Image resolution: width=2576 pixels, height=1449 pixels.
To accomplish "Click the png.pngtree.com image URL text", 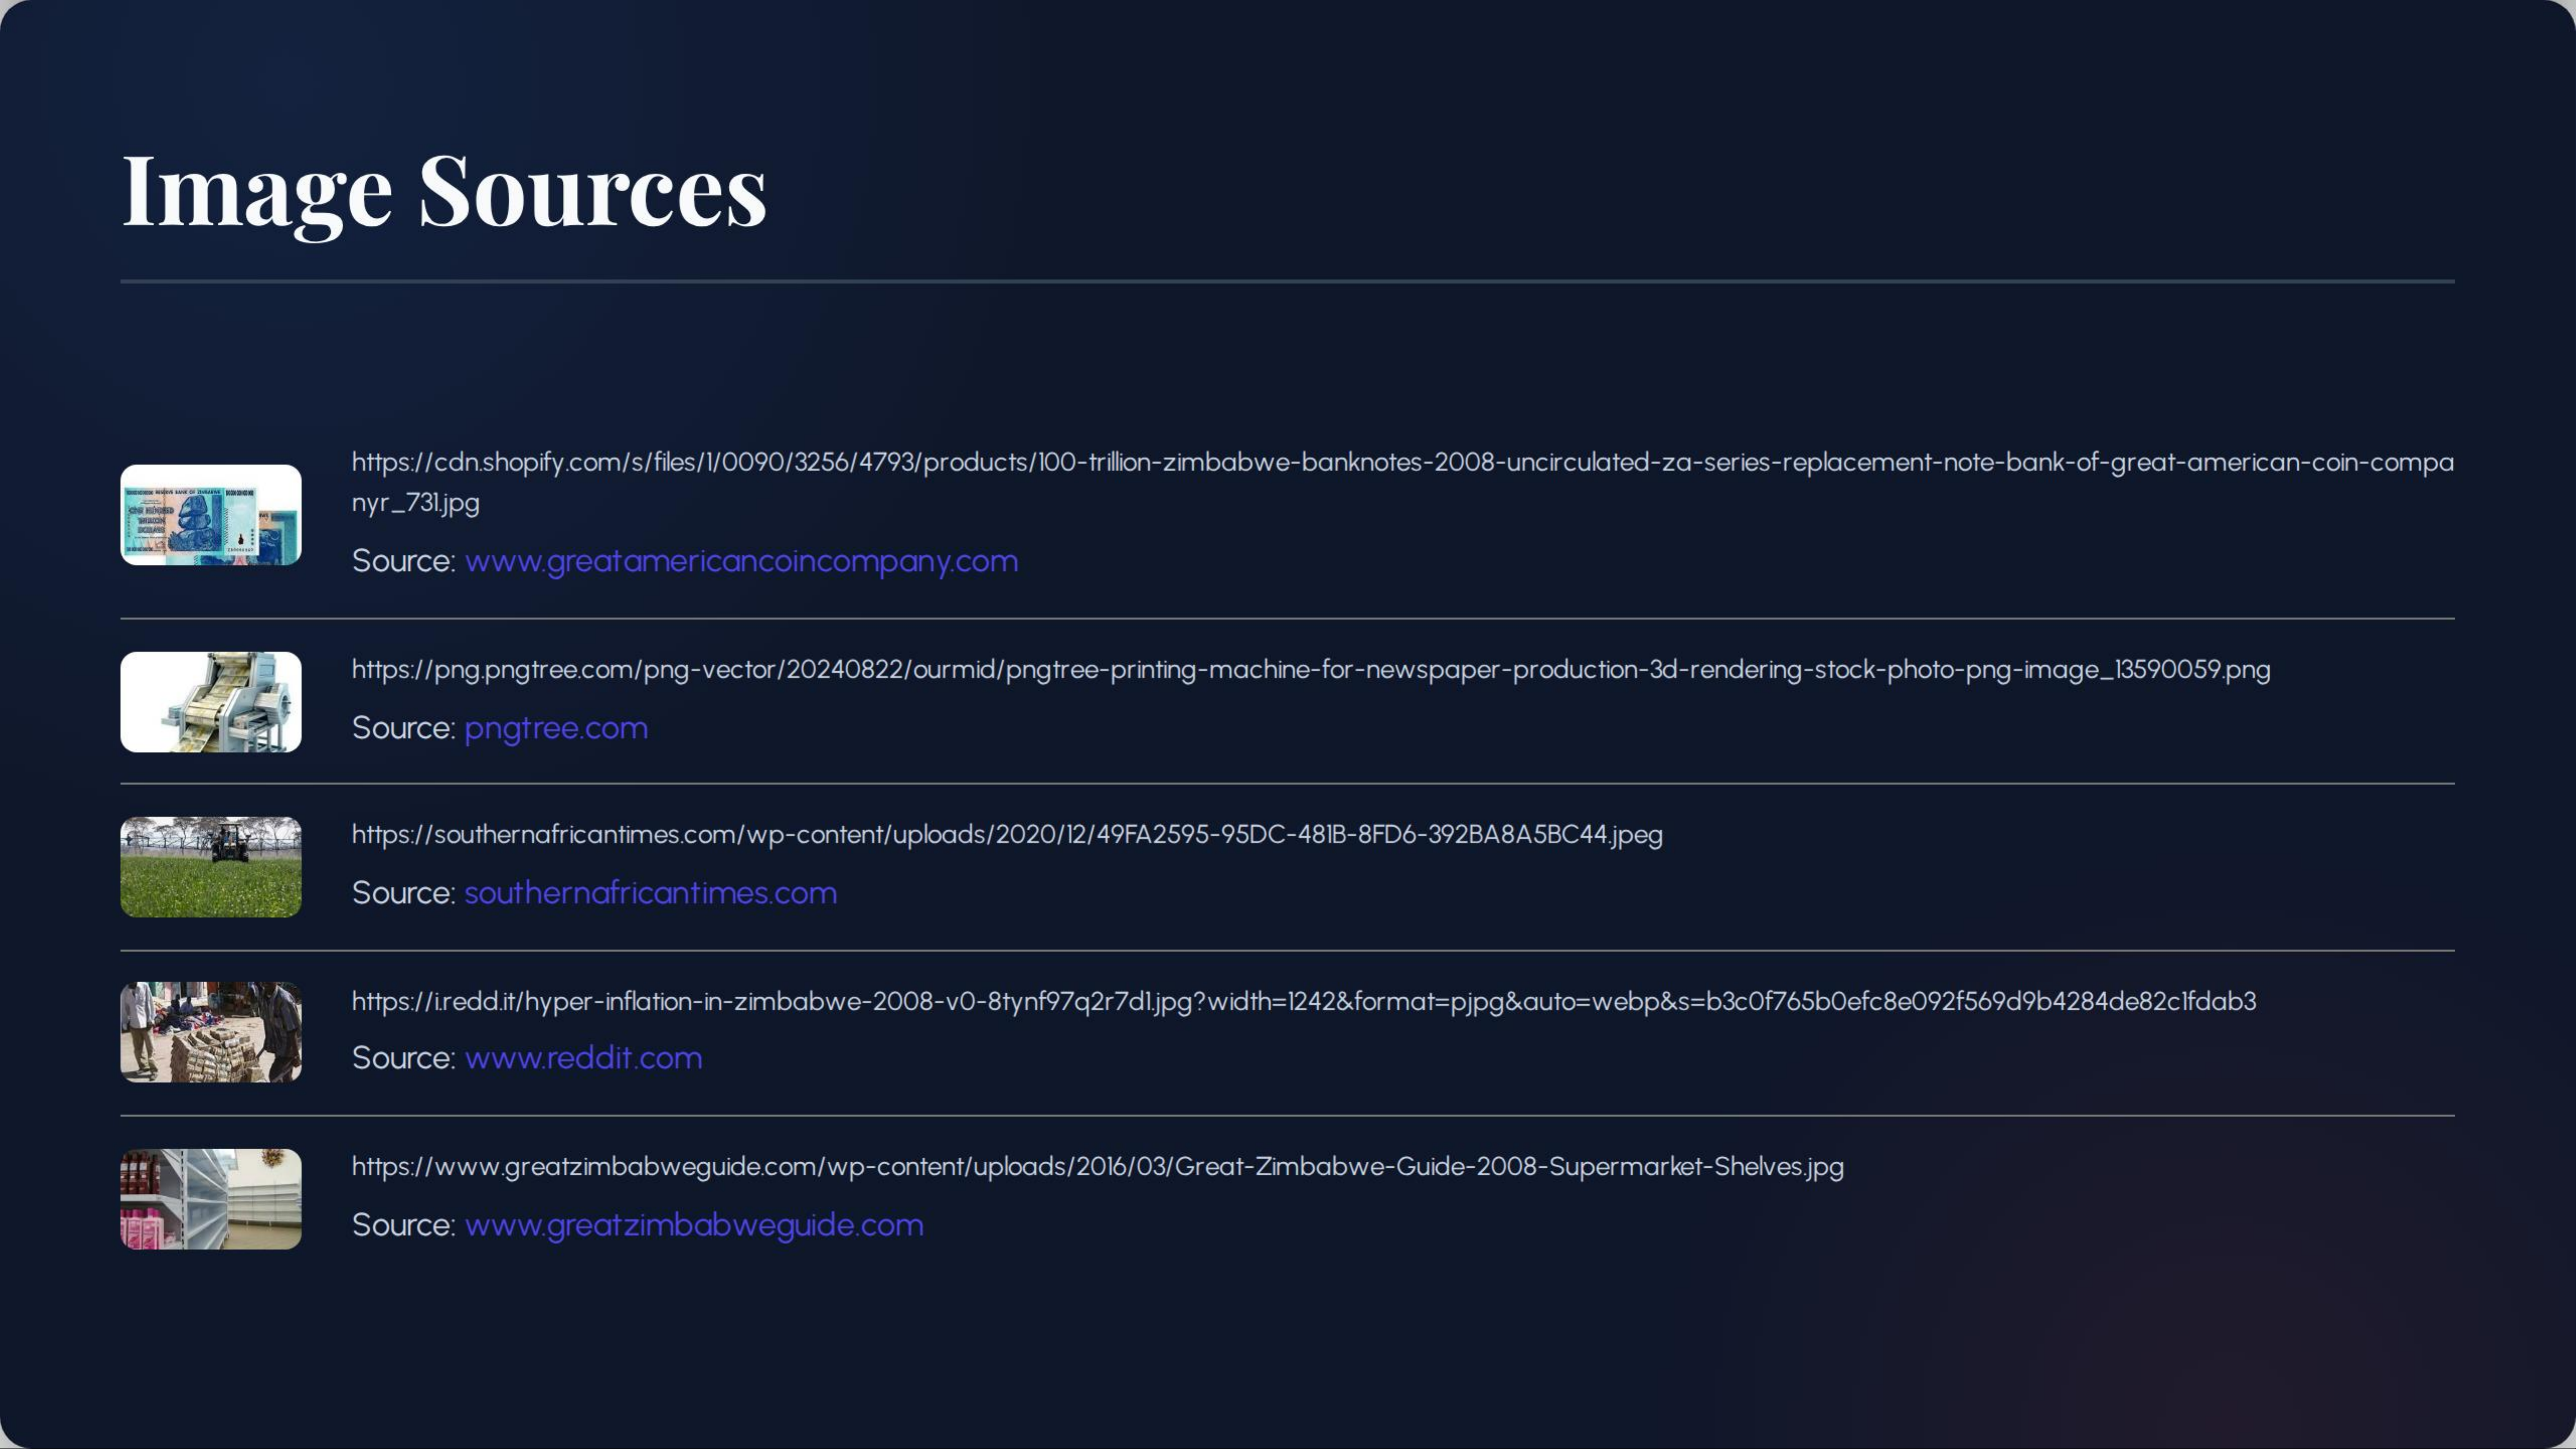I will coord(1310,670).
